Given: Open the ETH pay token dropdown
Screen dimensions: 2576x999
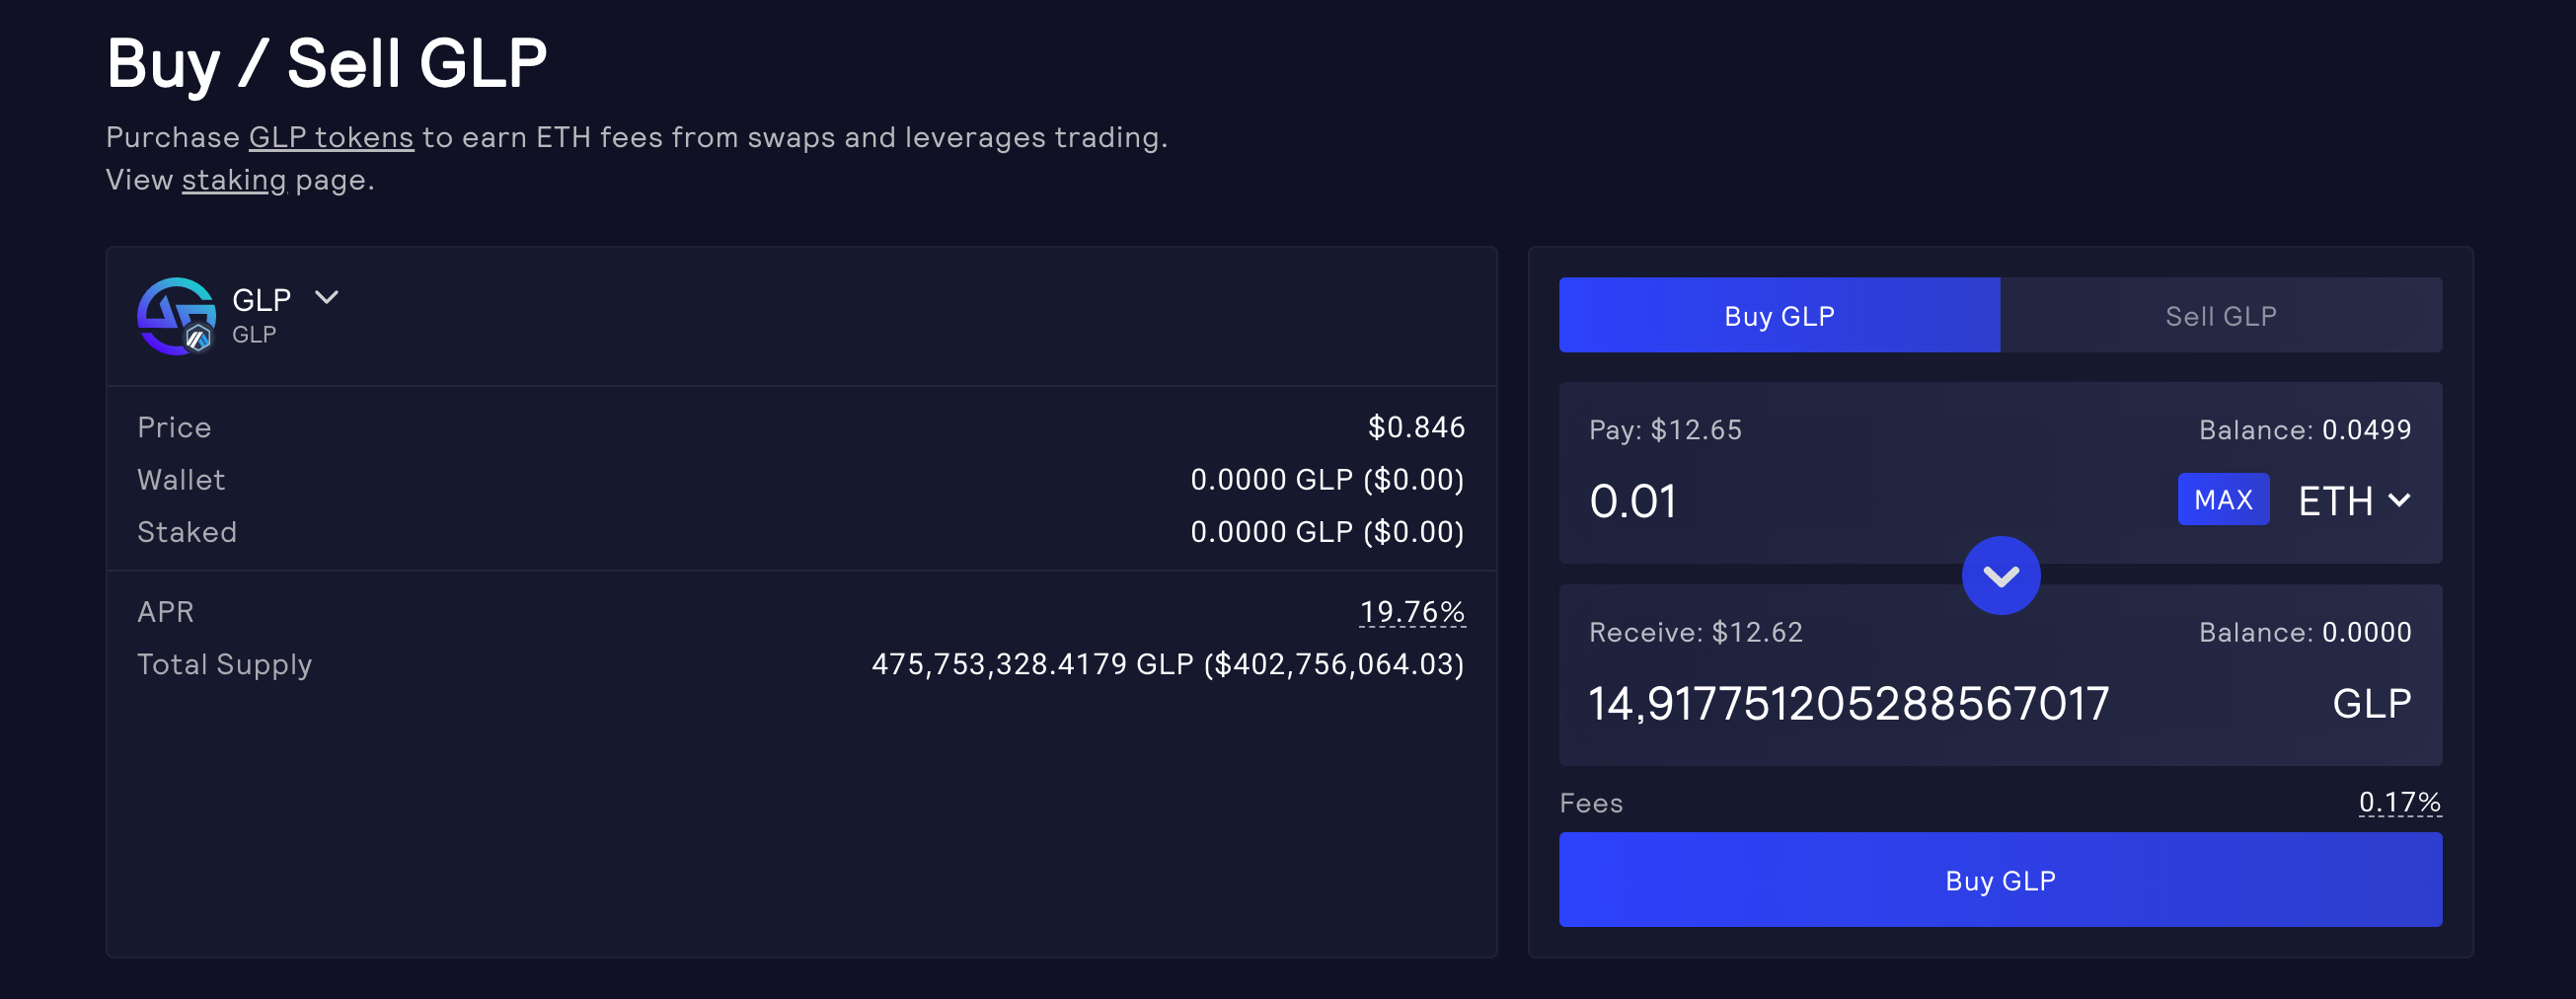Looking at the screenshot, I should (2354, 500).
